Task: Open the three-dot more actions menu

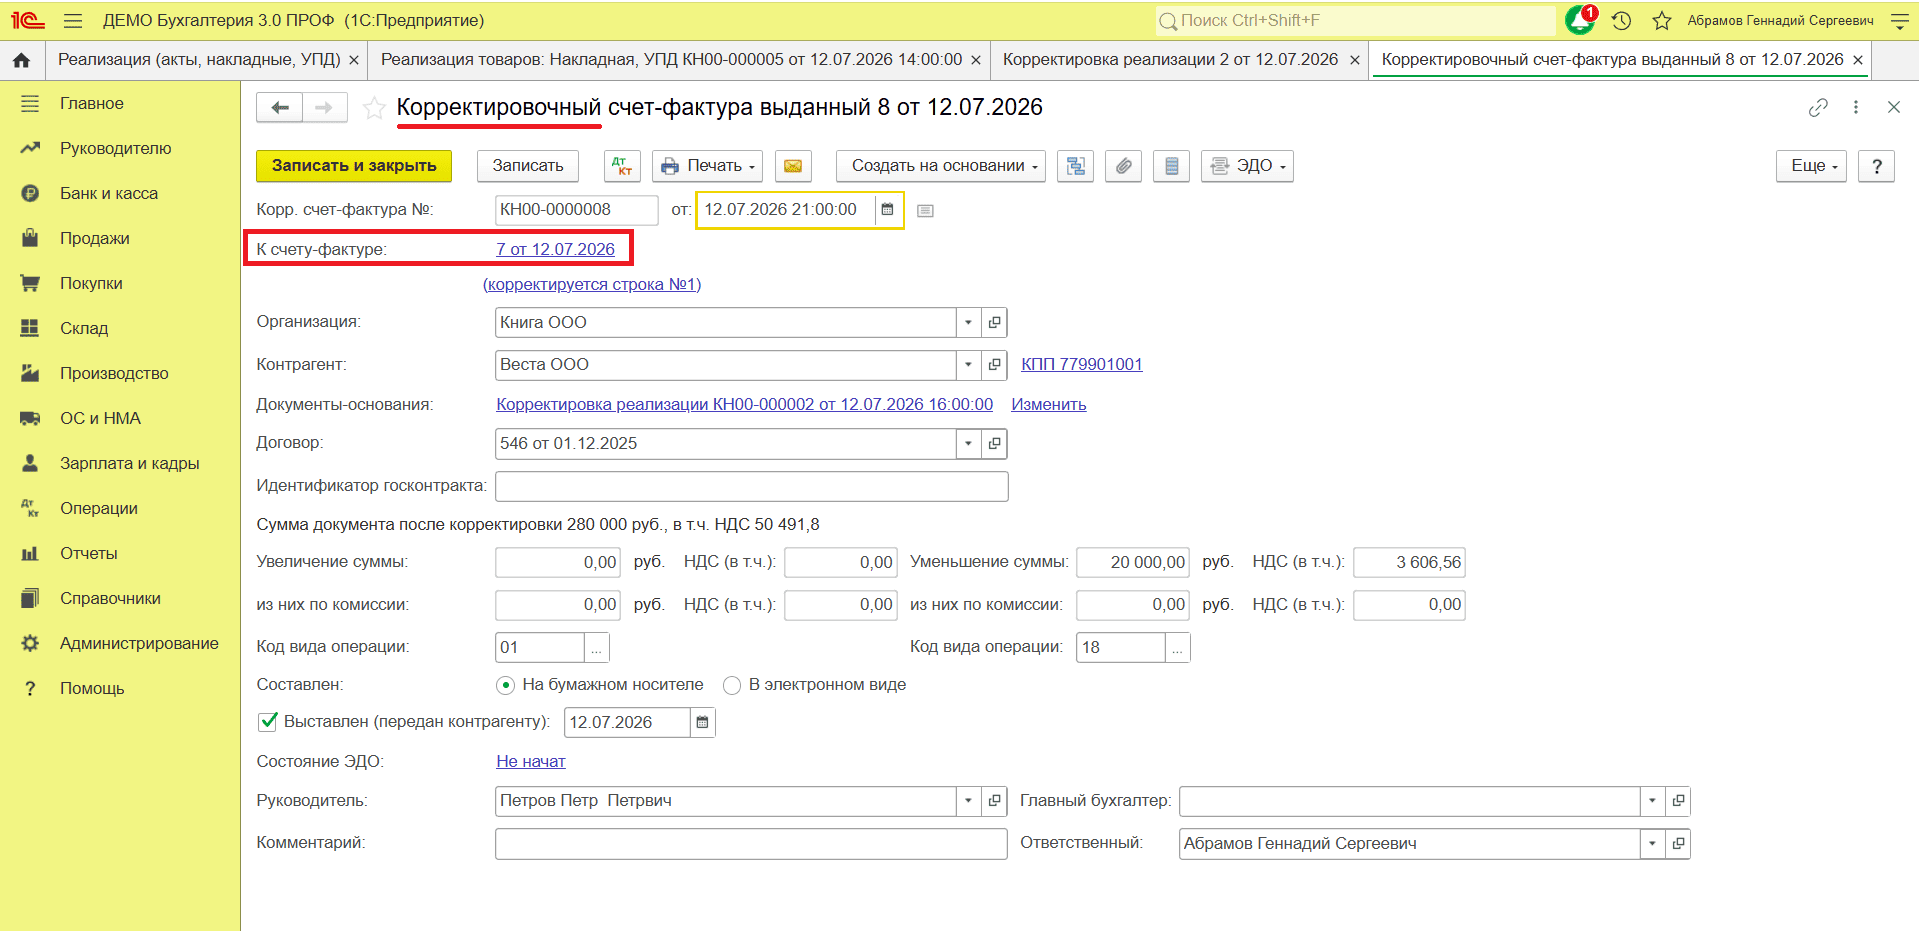Action: [1856, 107]
